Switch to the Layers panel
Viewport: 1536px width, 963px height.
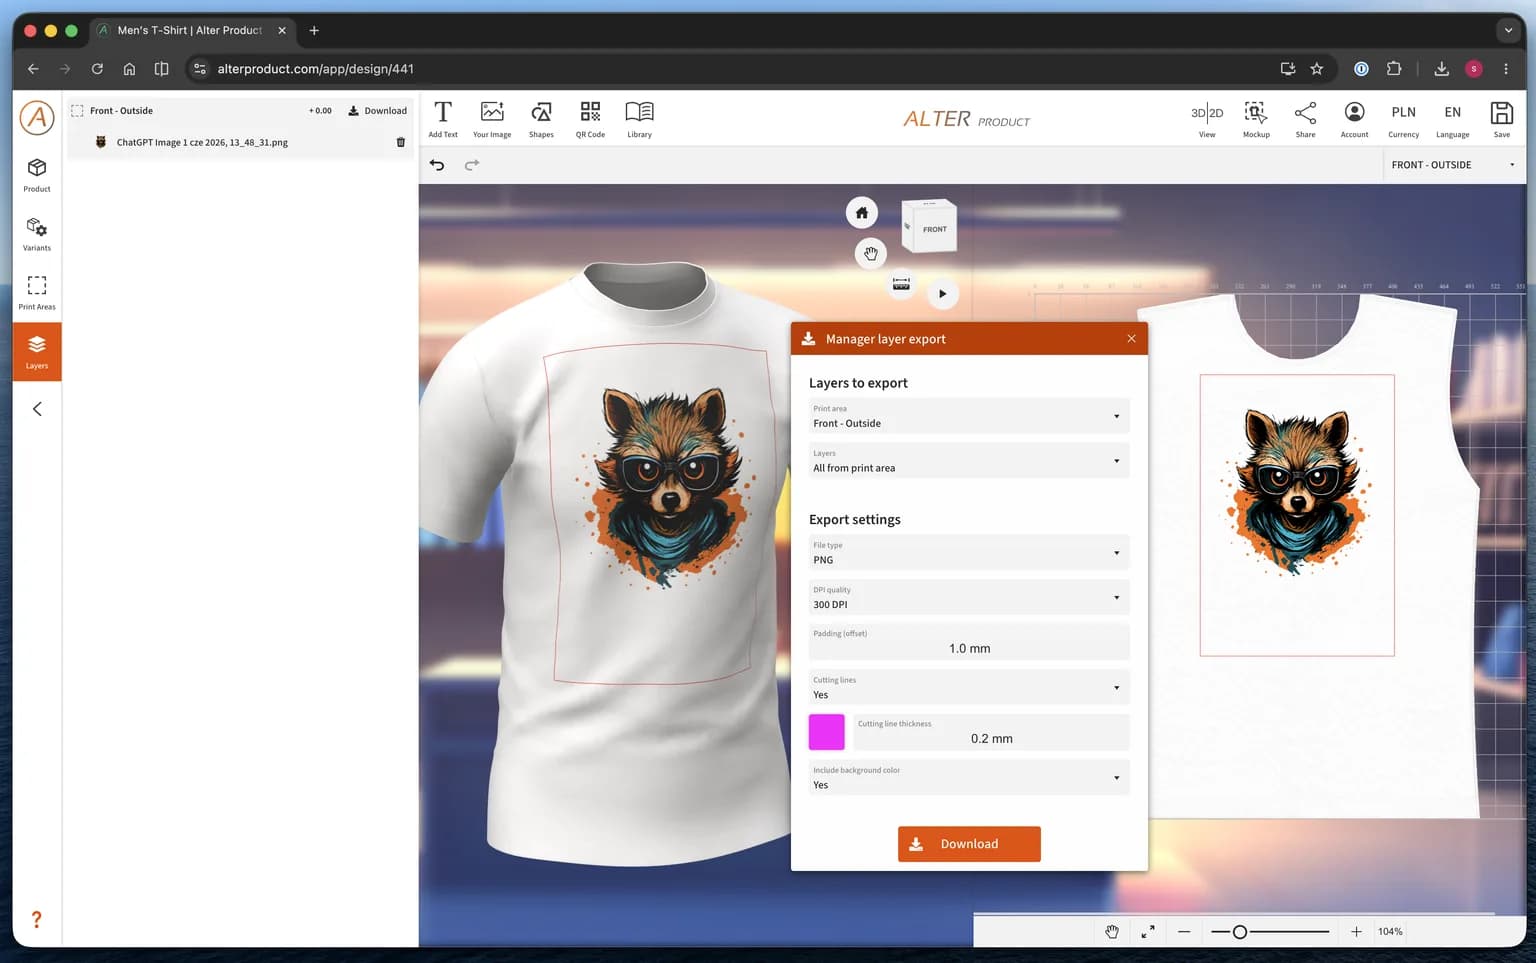[x=37, y=352]
